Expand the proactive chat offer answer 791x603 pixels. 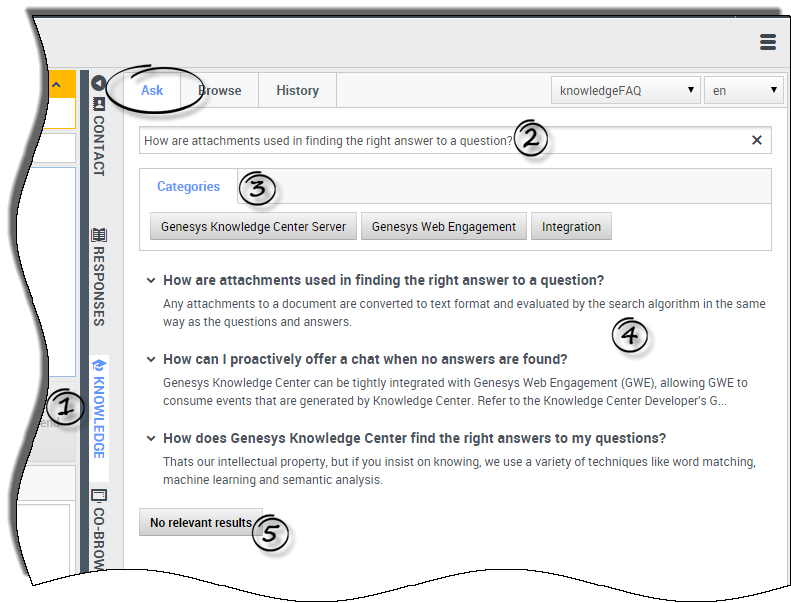click(150, 359)
